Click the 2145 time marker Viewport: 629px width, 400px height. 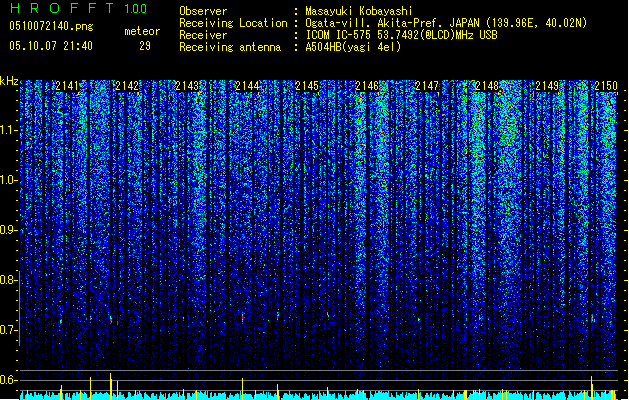point(307,86)
